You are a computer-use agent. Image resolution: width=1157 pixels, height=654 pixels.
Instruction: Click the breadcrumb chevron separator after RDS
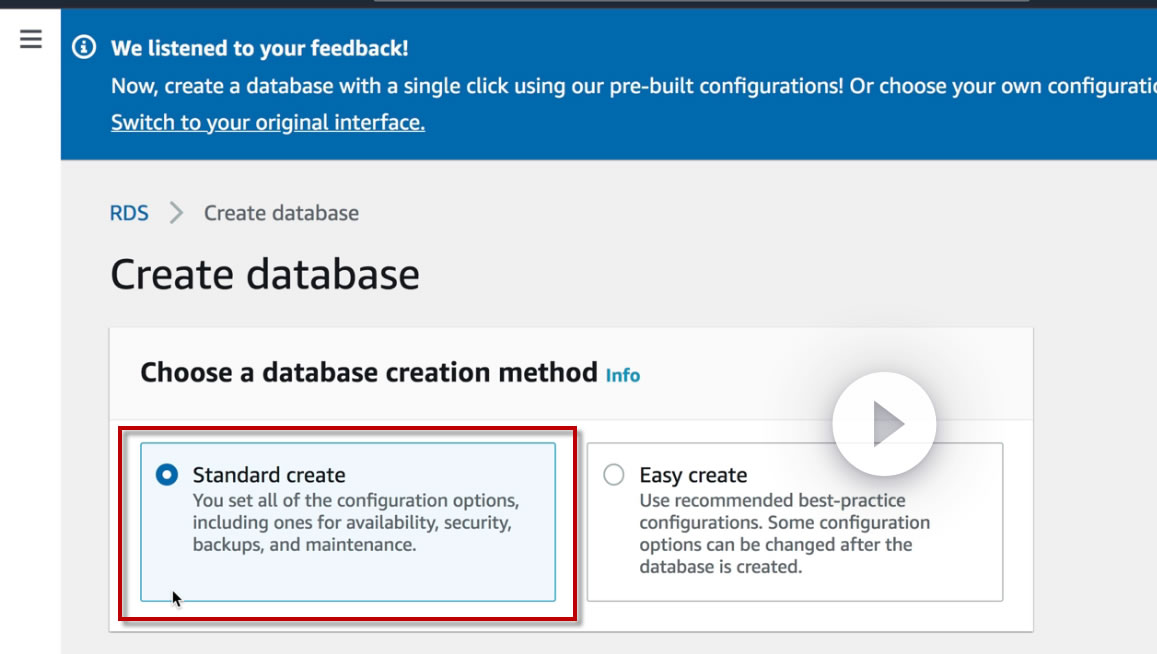click(x=176, y=213)
